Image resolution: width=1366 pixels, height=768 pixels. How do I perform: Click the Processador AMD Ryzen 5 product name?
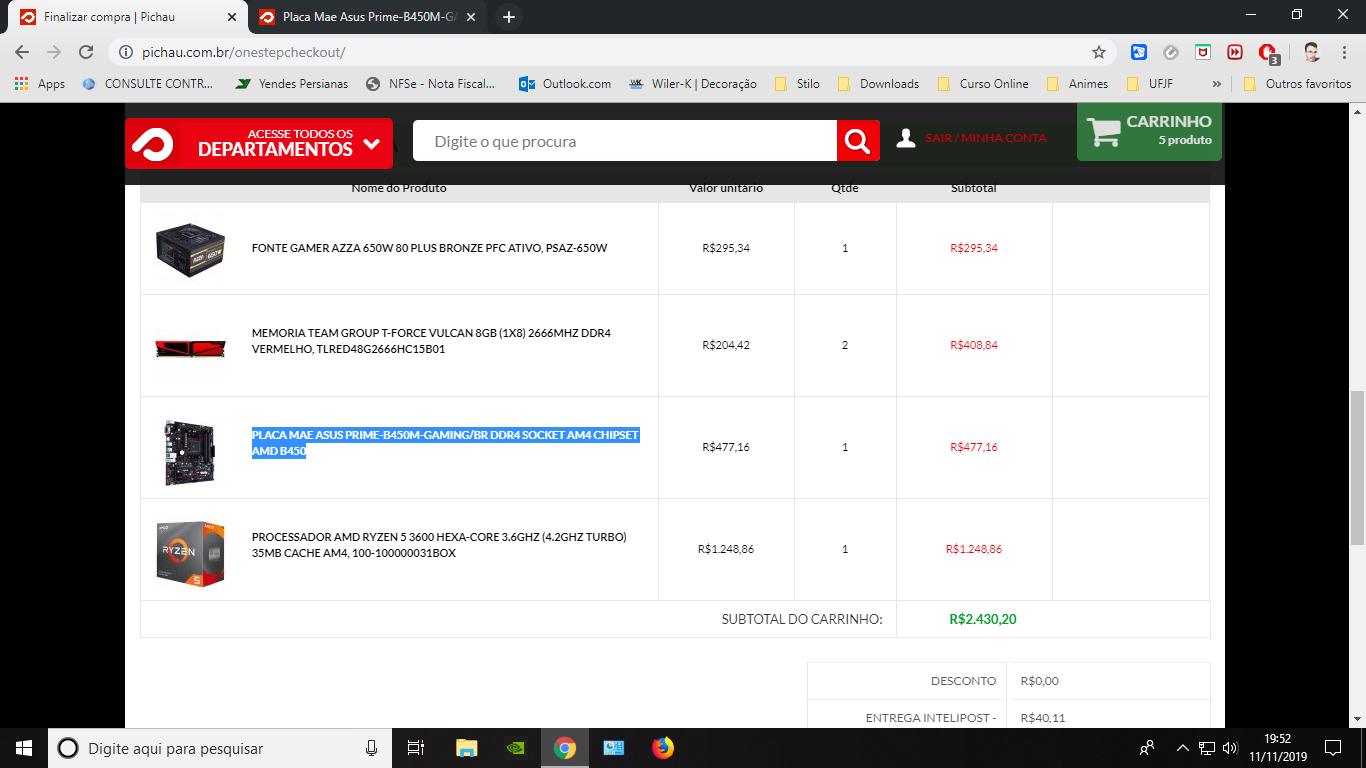[x=439, y=545]
